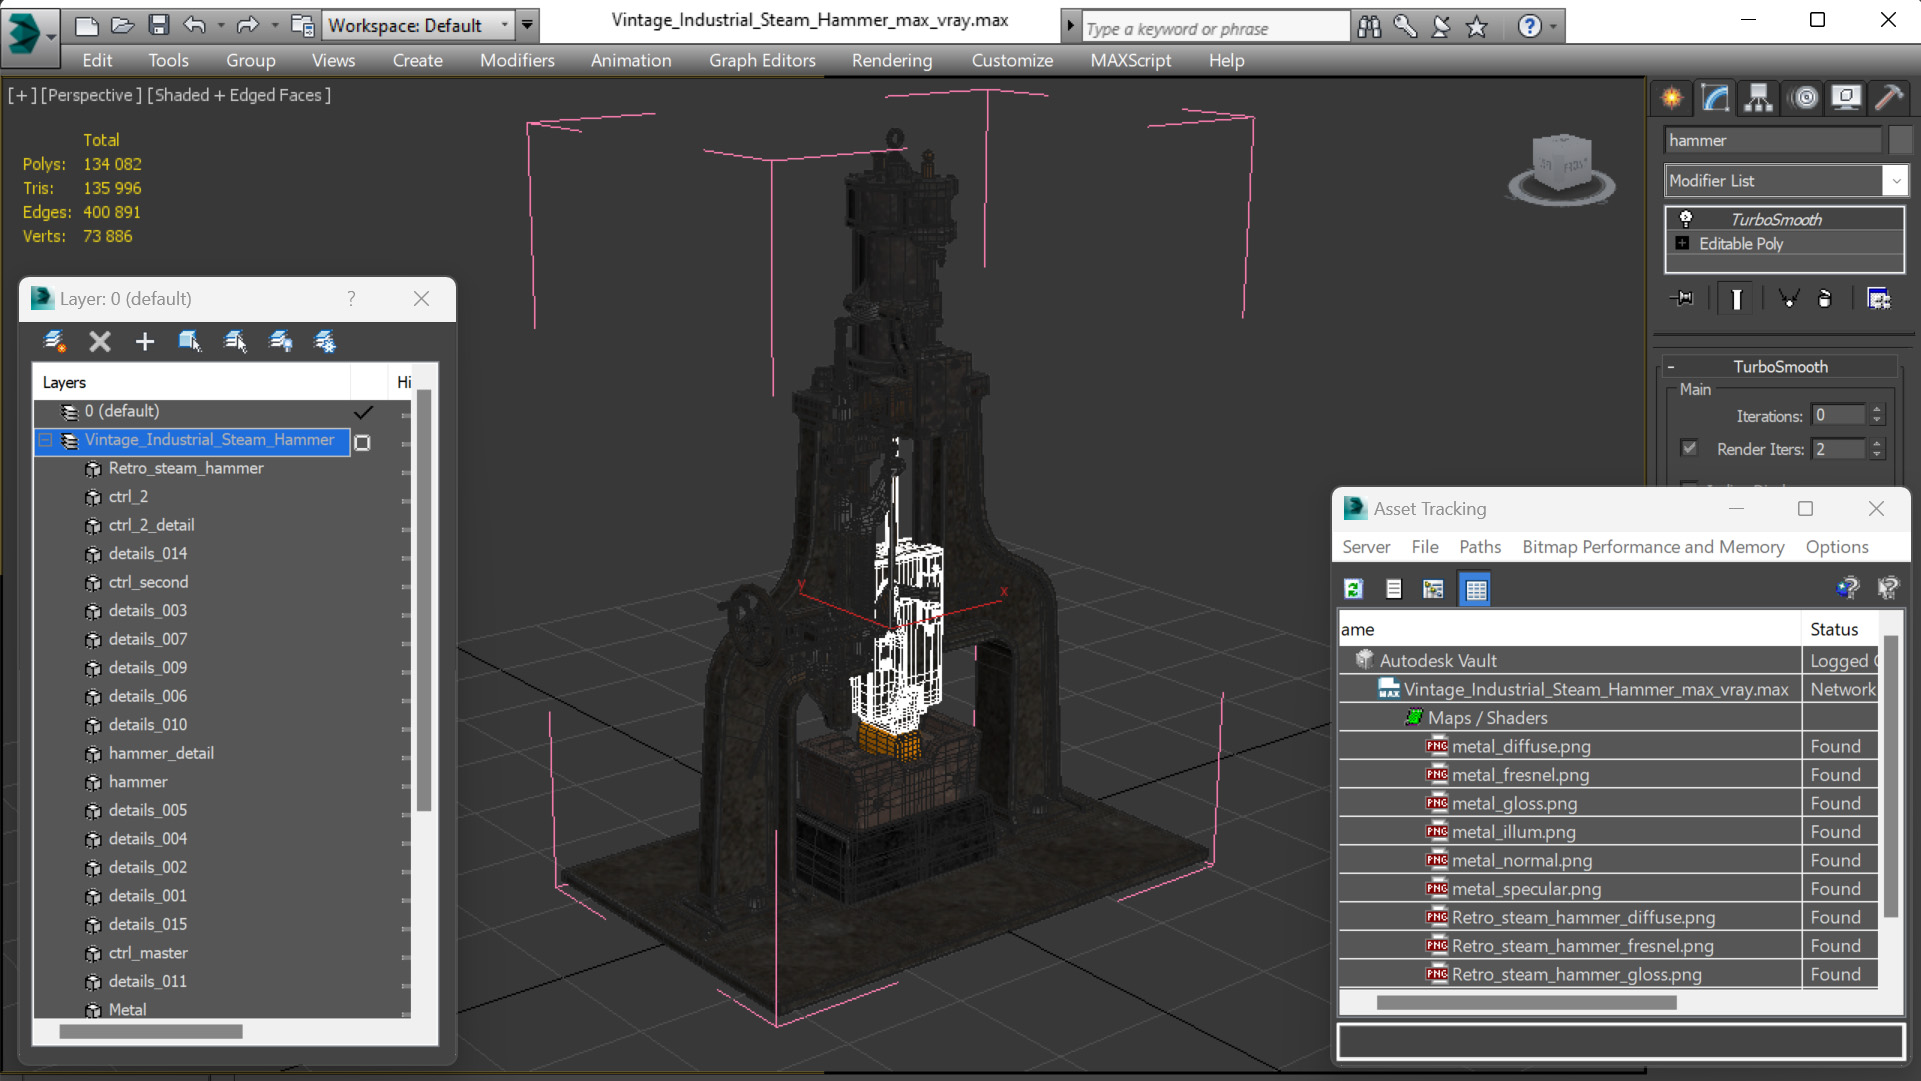Click the Create New Layer plus icon
This screenshot has height=1081, width=1921.
click(145, 342)
